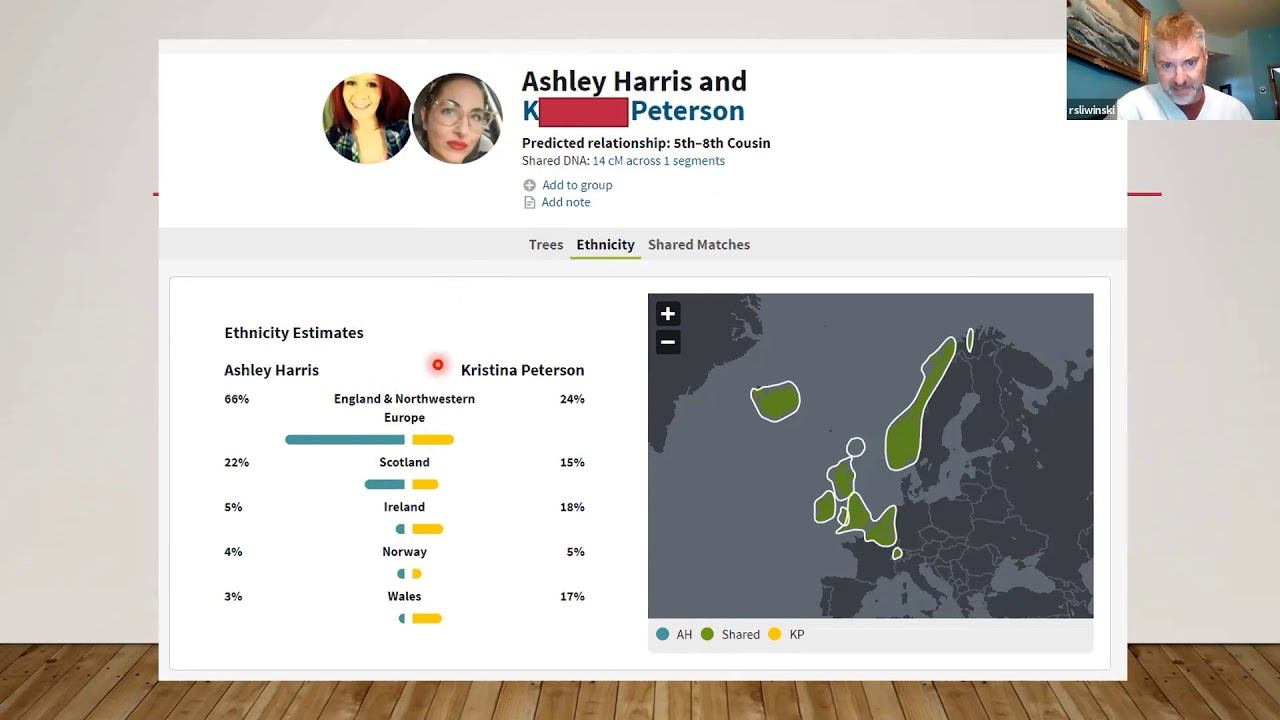The image size is (1280, 720).
Task: Zoom out on the ethnicity map
Action: point(668,342)
